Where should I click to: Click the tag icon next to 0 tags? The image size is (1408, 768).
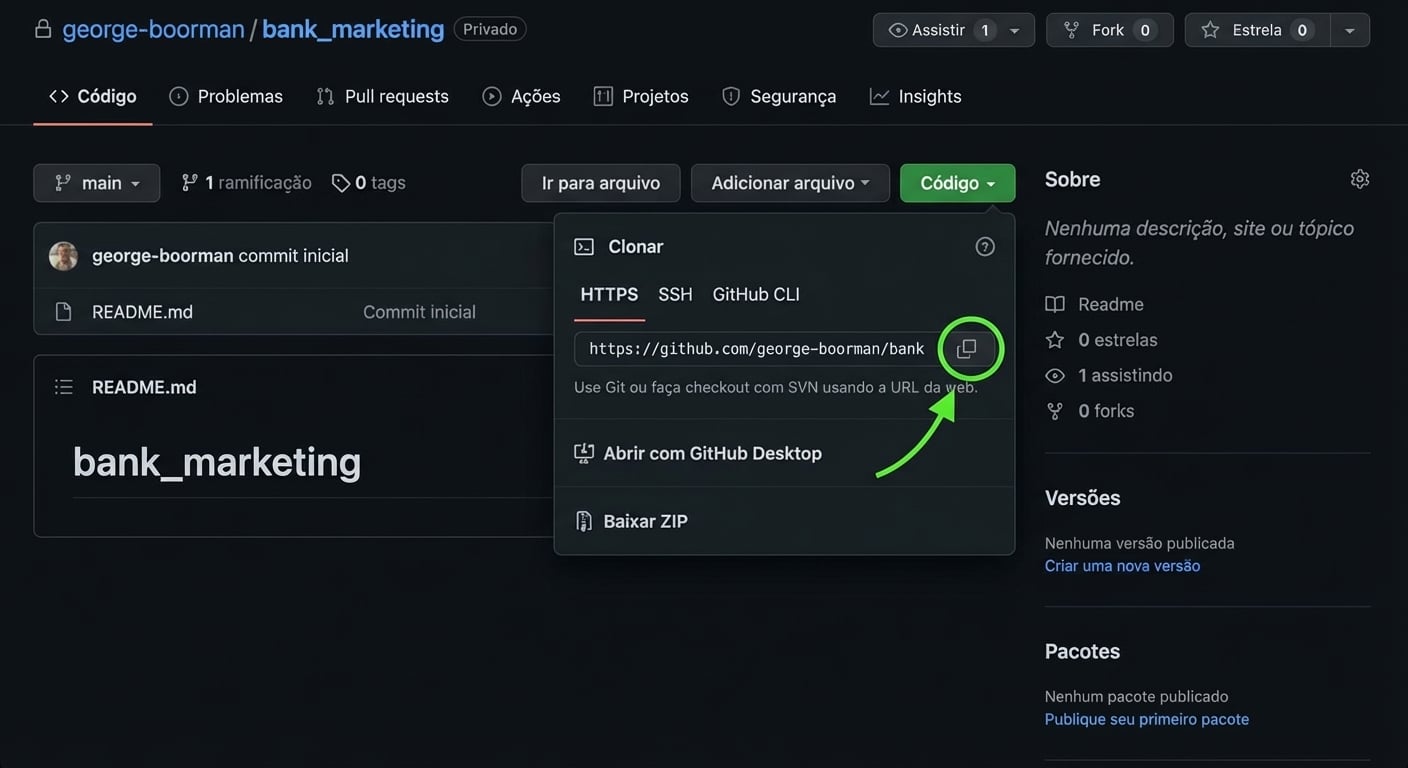pos(341,183)
